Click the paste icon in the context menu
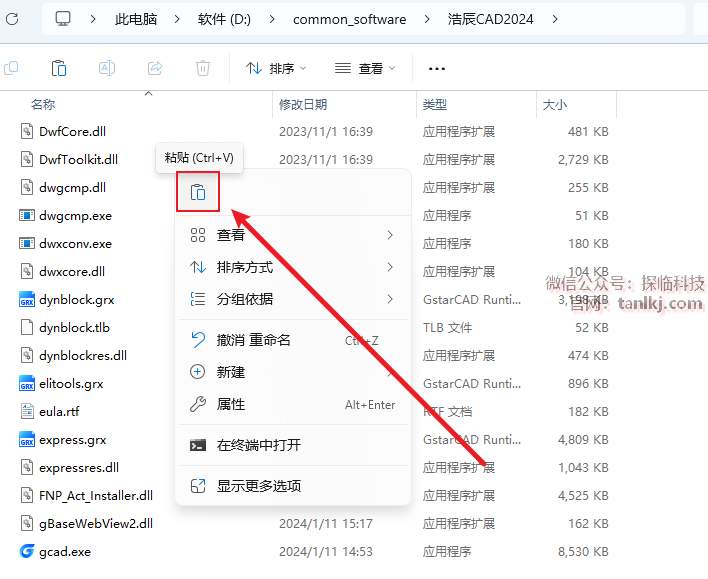The height and width of the screenshot is (579, 708). point(198,192)
